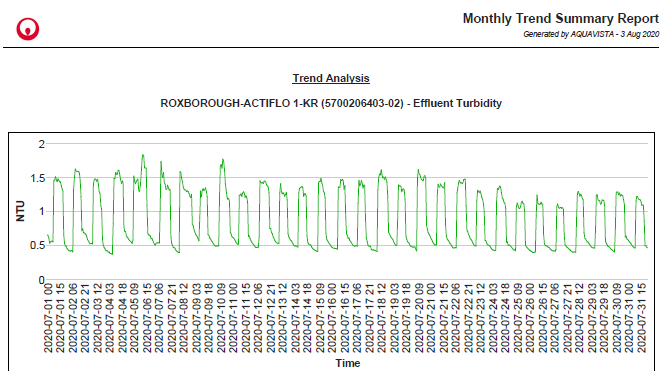Click x-axis label '2020-07-12 06'

258,318
